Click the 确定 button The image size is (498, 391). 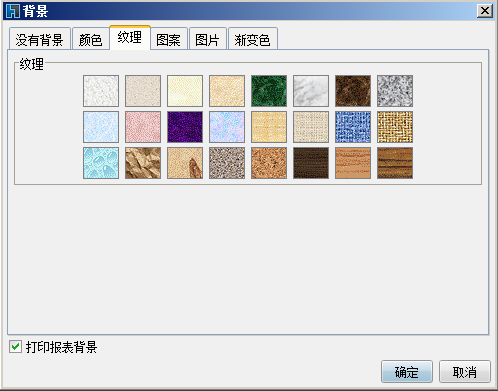407,371
